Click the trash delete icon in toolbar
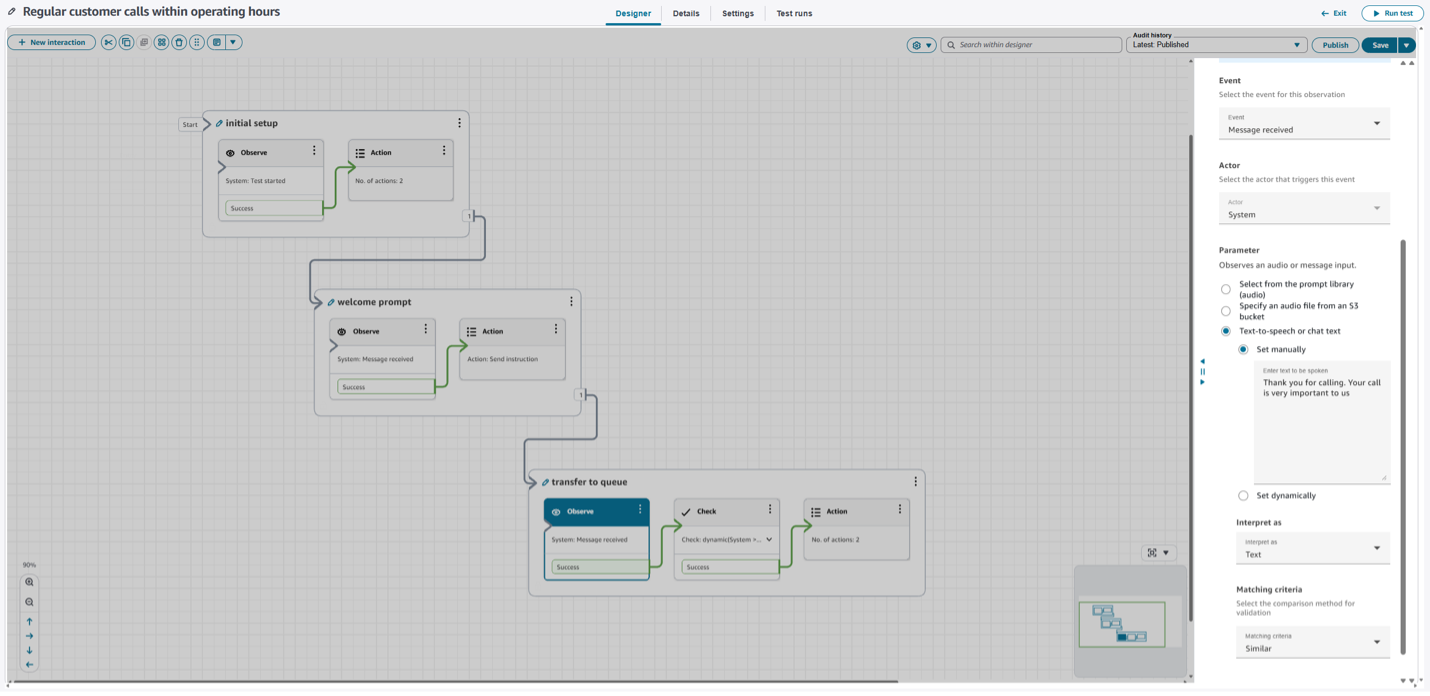 [178, 43]
